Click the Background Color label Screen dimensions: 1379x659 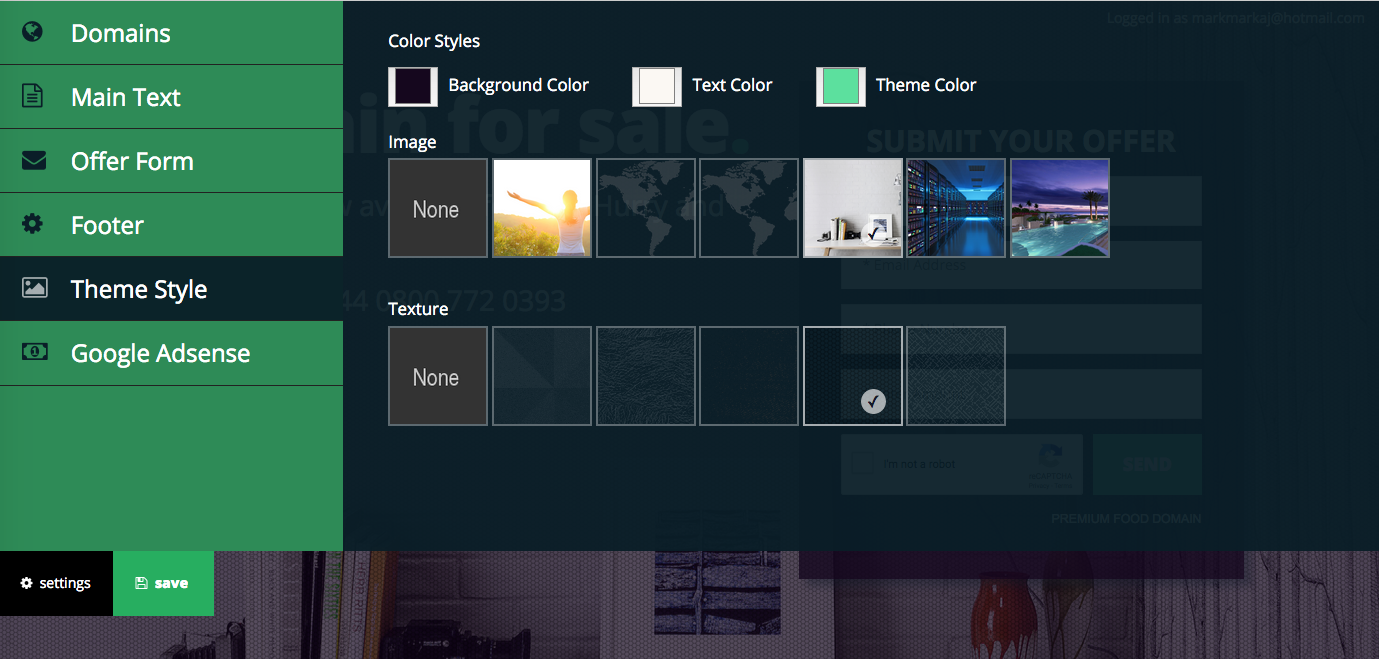[518, 85]
